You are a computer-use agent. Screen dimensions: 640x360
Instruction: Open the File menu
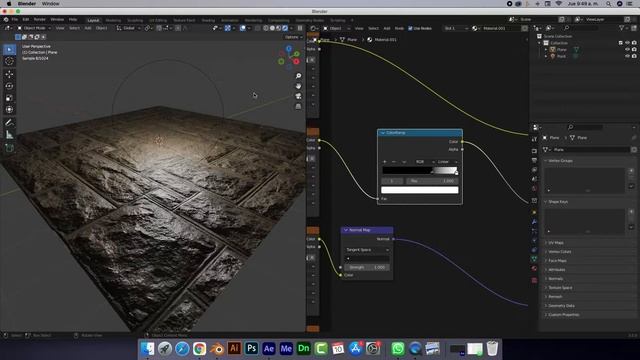(x=15, y=20)
